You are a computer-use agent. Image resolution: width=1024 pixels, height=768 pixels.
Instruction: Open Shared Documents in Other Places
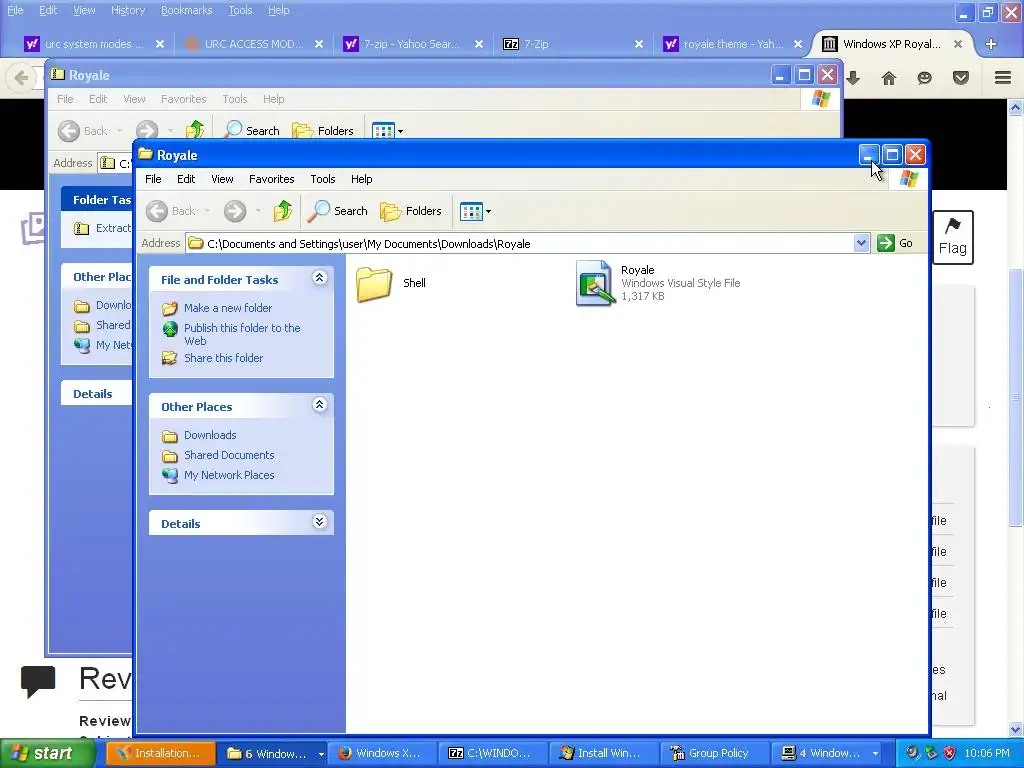[229, 455]
